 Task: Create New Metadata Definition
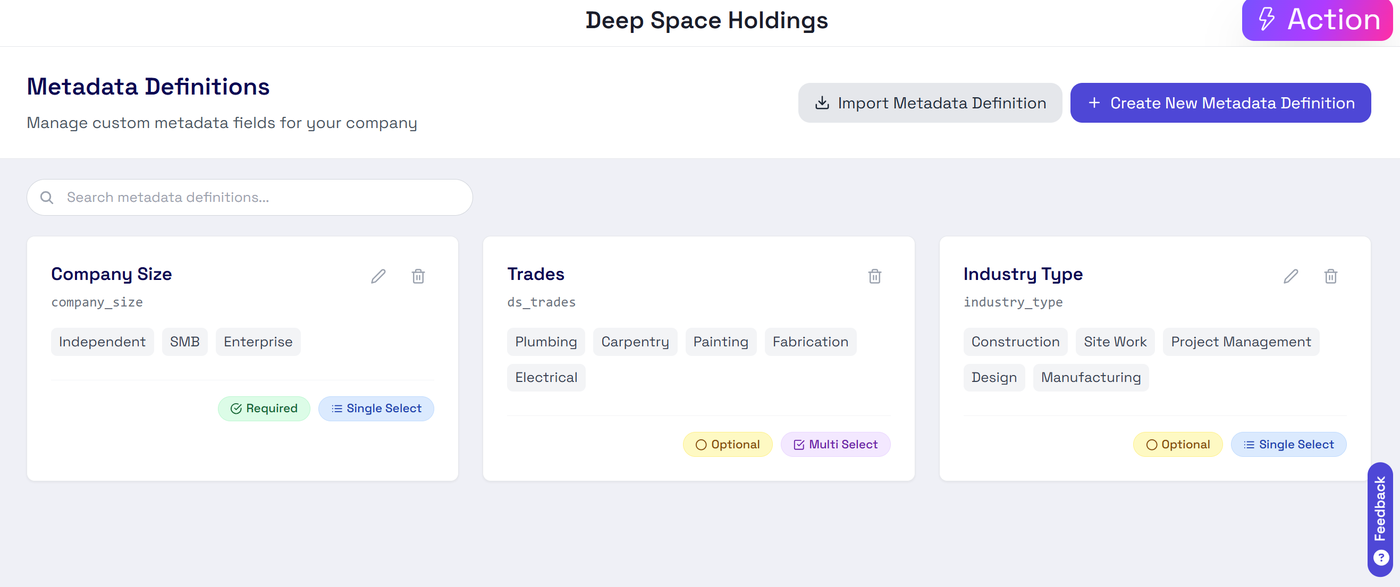pyautogui.click(x=1220, y=103)
